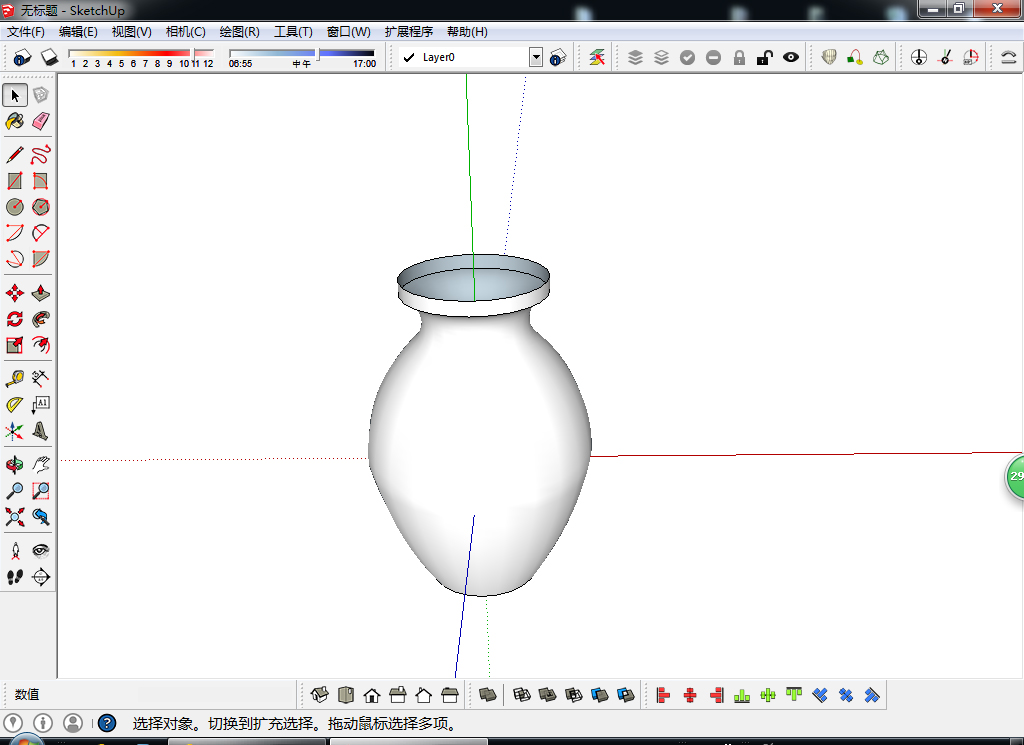Switch to the Iso view
This screenshot has width=1024, height=745.
point(319,695)
